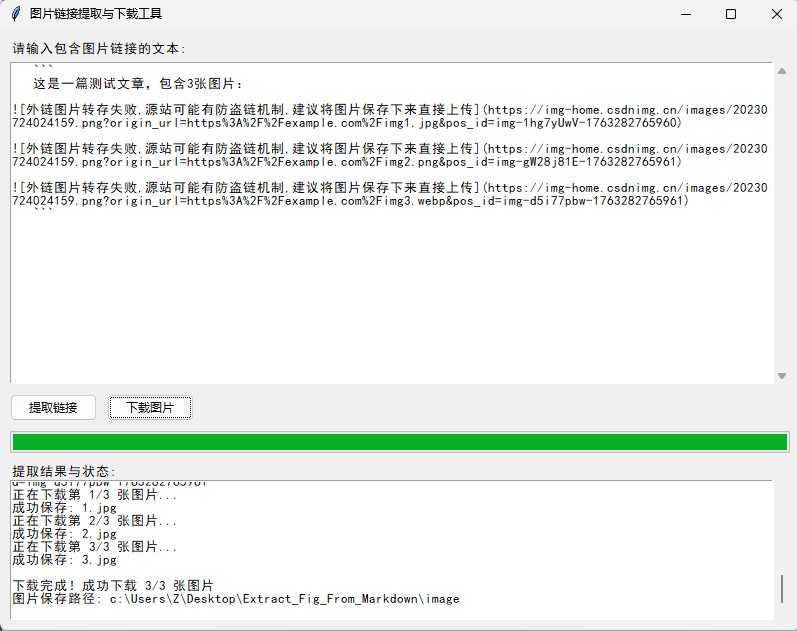Click the line 下载完成! 成功下载 3/3 张图片
This screenshot has width=797, height=631.
[113, 586]
